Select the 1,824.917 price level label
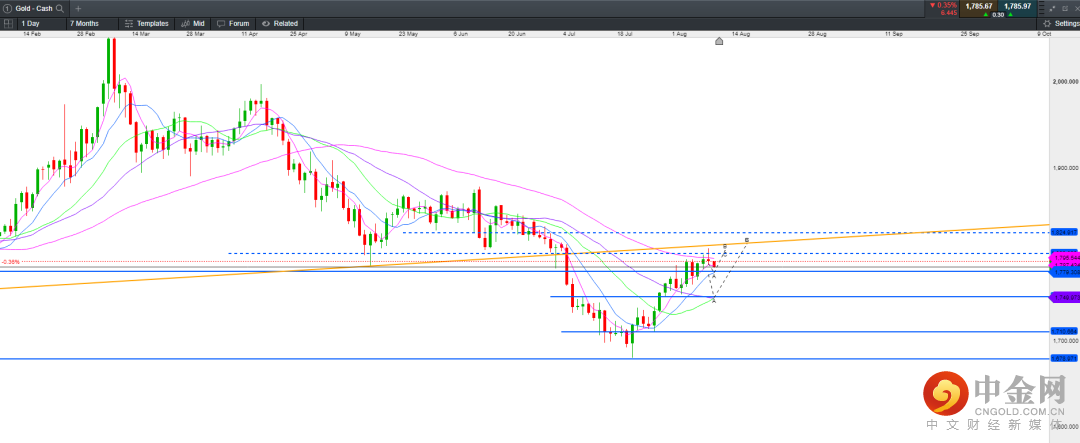 1063,233
